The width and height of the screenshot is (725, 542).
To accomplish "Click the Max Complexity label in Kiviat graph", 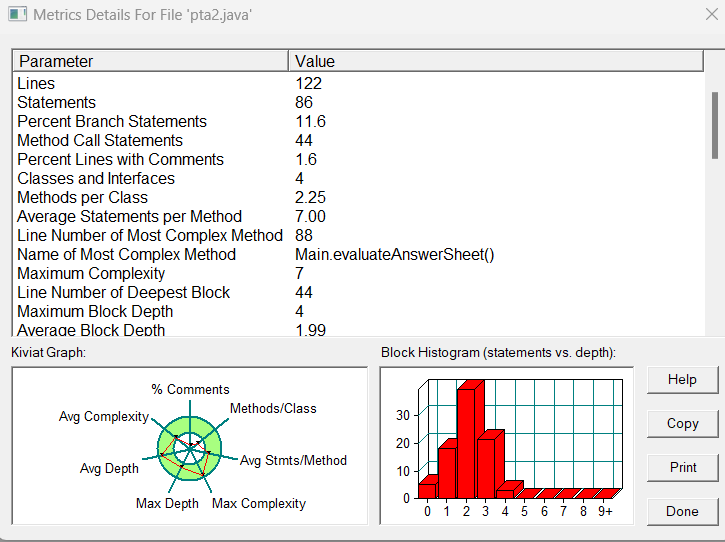I will click(x=259, y=503).
